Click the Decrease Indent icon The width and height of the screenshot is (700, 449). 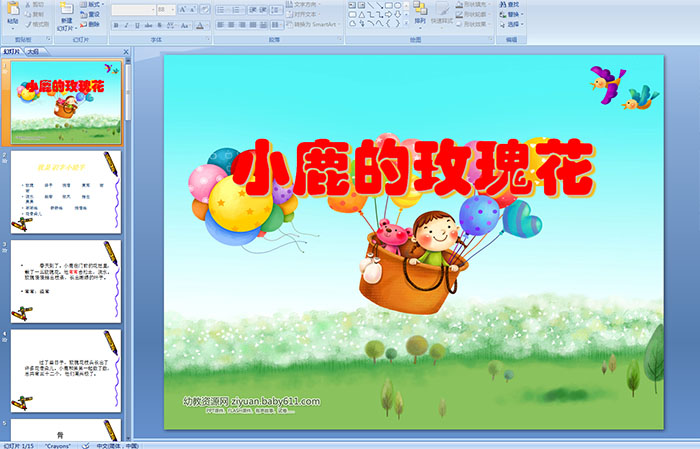coord(253,10)
